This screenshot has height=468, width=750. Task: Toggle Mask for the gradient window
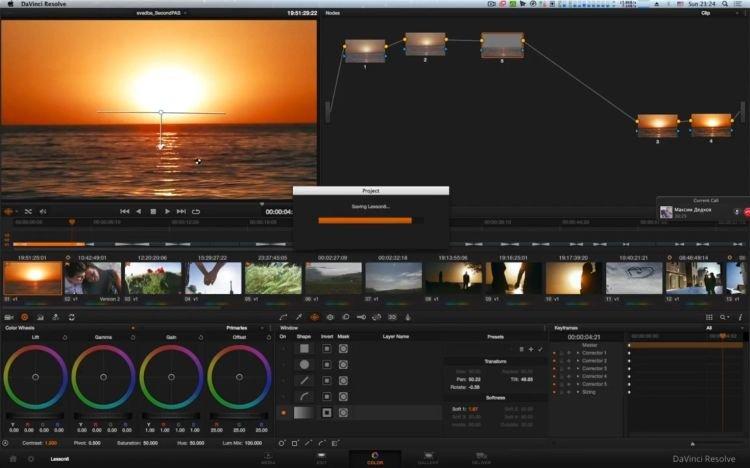[343, 412]
